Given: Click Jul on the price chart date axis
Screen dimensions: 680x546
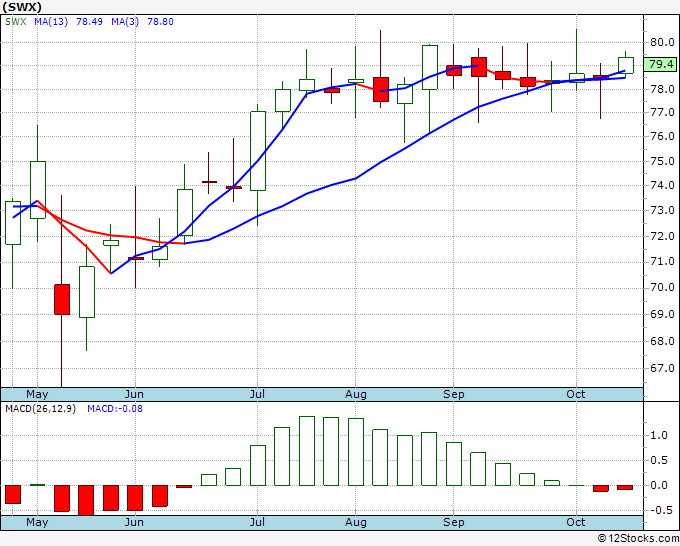Looking at the screenshot, I should (257, 395).
